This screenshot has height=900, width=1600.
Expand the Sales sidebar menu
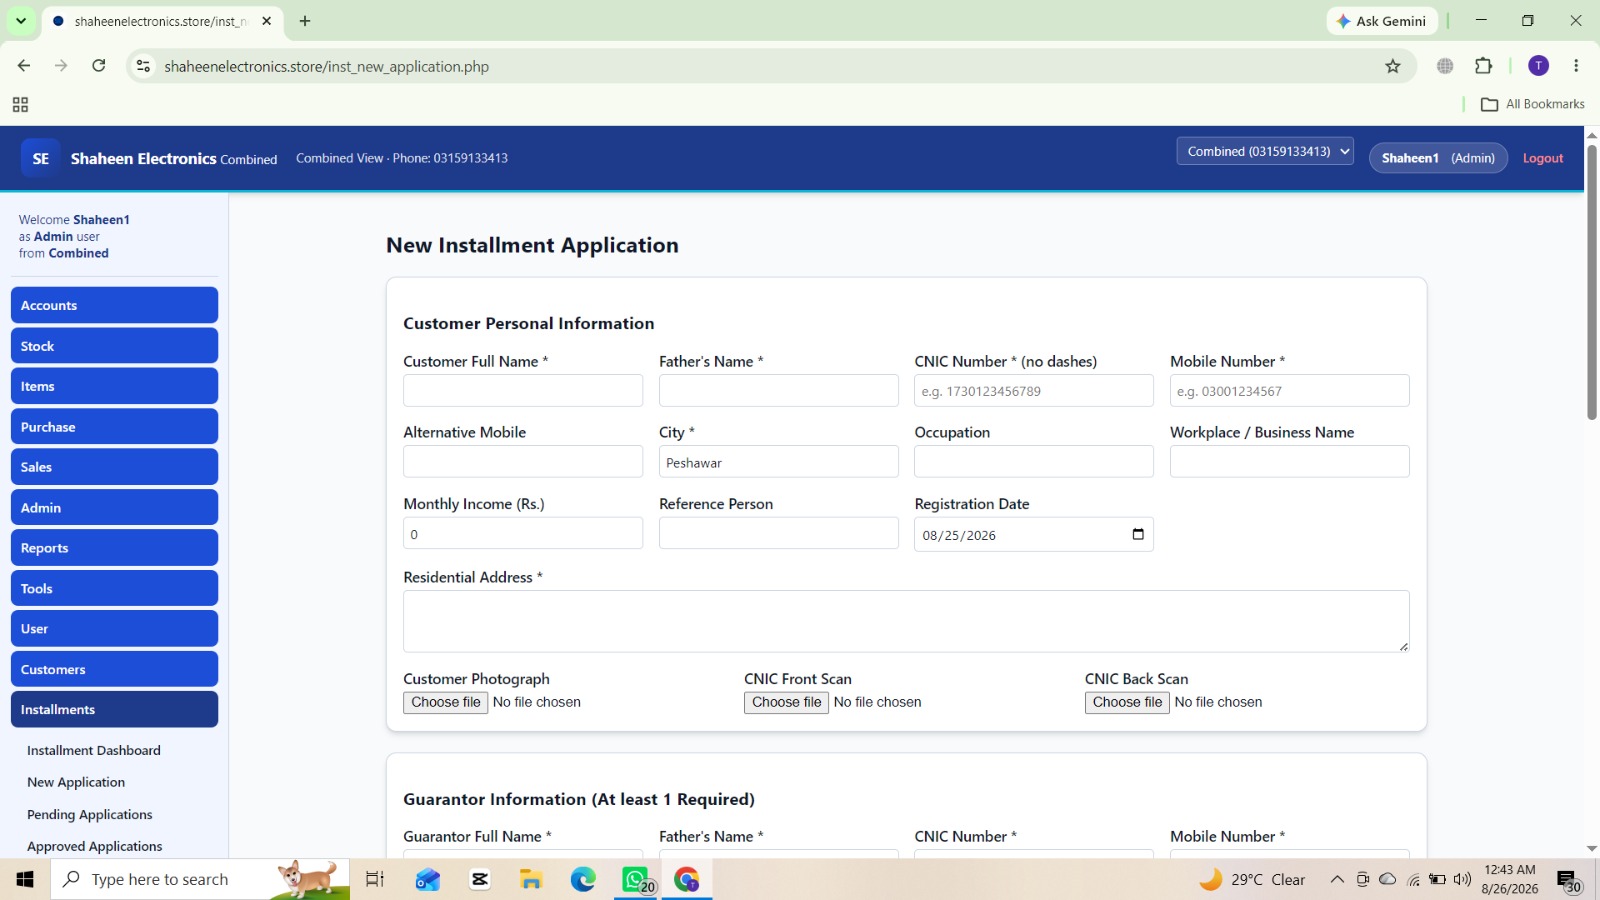[x=114, y=467]
